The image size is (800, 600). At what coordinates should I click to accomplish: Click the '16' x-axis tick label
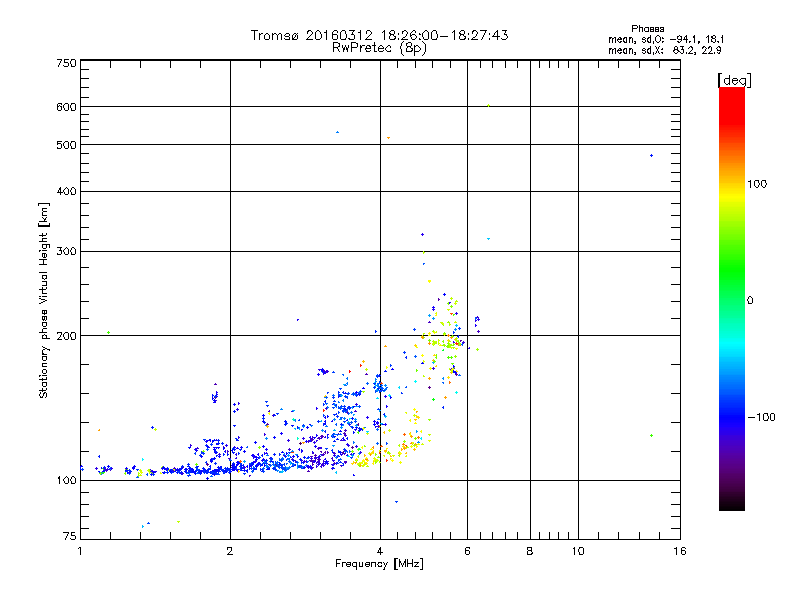coord(679,551)
